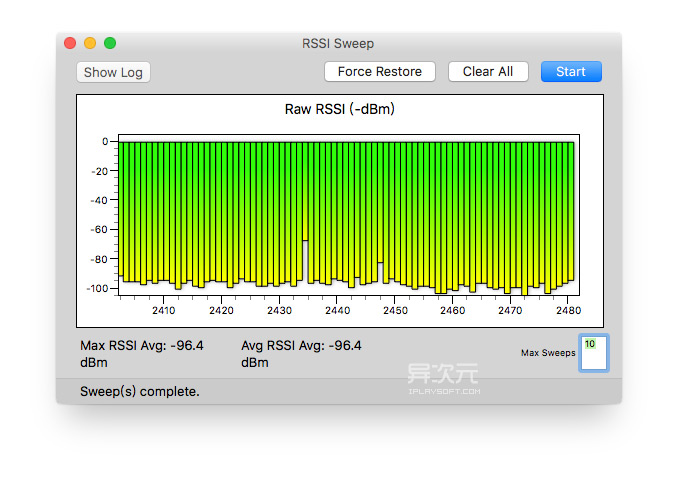The width and height of the screenshot is (678, 484).
Task: Click the Max RSSI Avg: -96.4 dBm readout
Action: click(x=141, y=354)
